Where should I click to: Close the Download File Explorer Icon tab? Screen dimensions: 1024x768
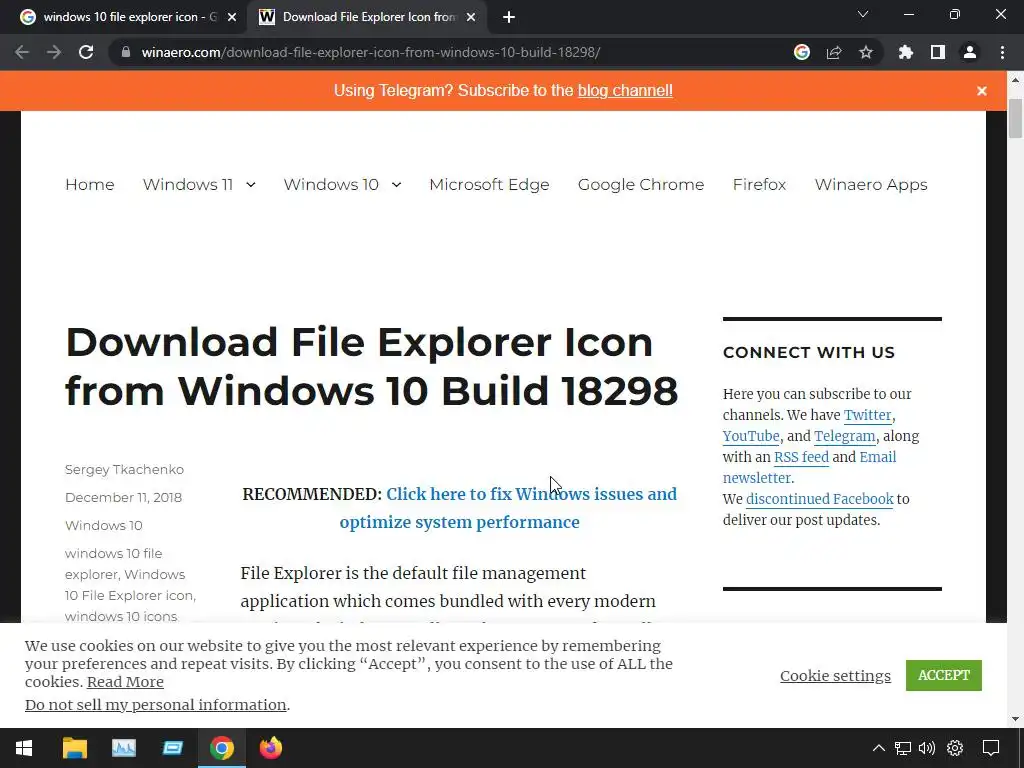click(x=471, y=17)
